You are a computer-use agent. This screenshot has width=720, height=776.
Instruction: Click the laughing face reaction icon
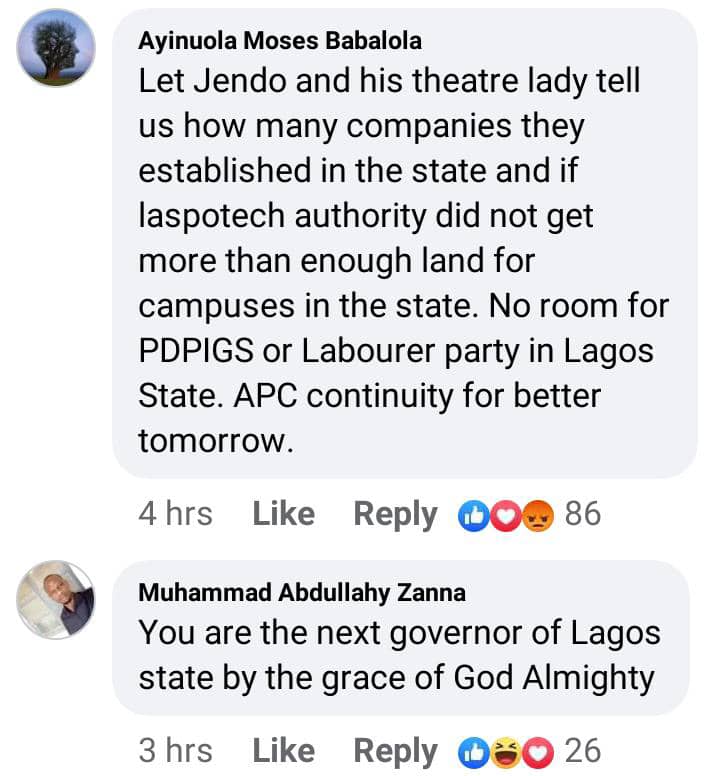pyautogui.click(x=505, y=752)
